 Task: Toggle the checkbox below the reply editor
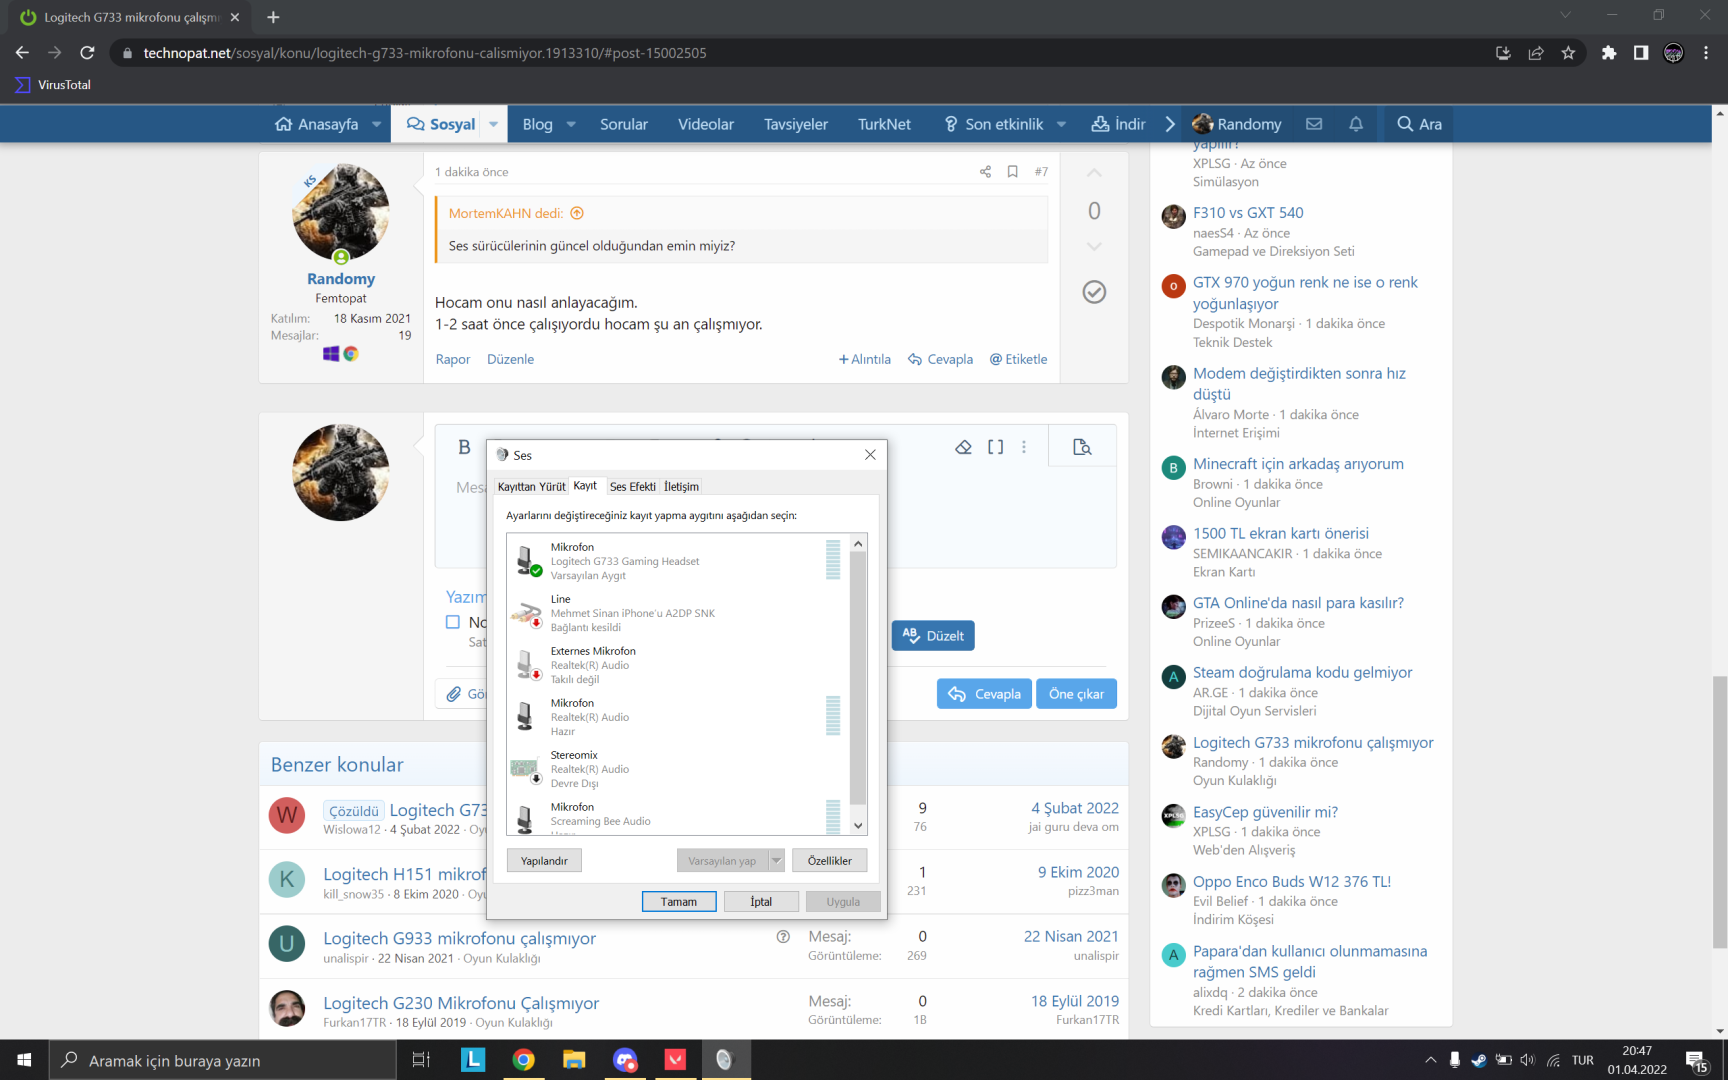(453, 622)
